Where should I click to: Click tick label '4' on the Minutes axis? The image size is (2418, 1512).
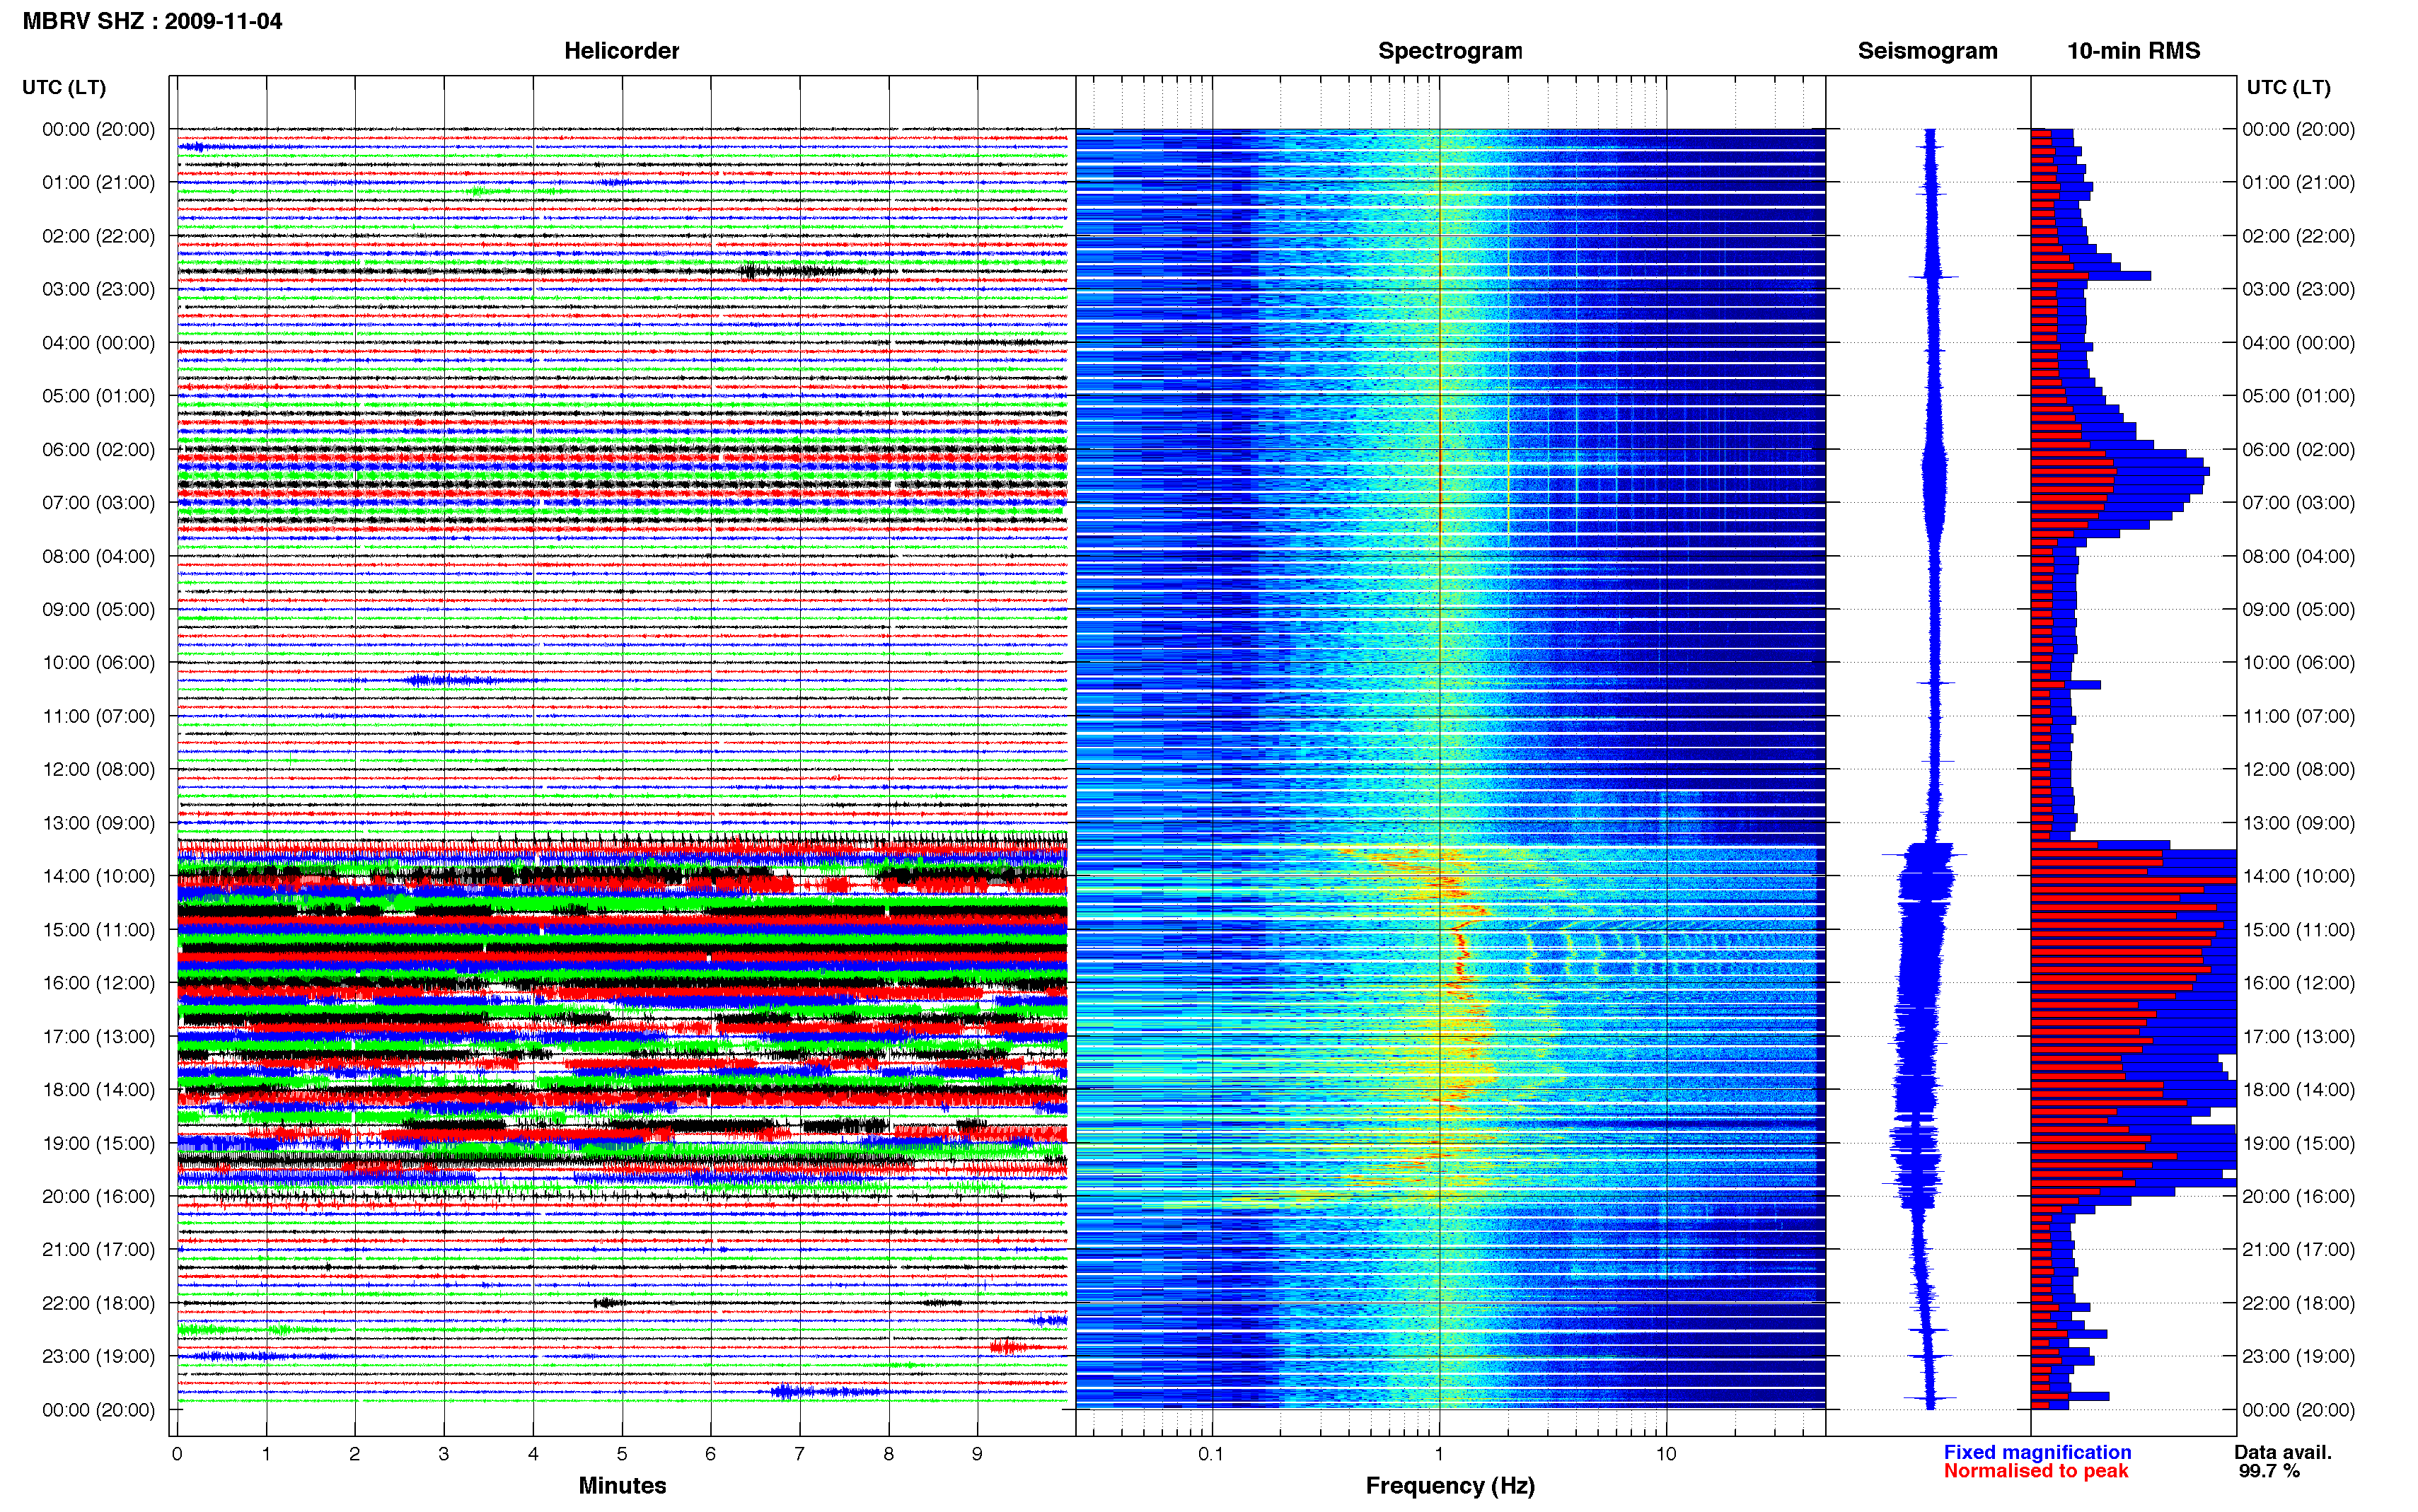533,1454
